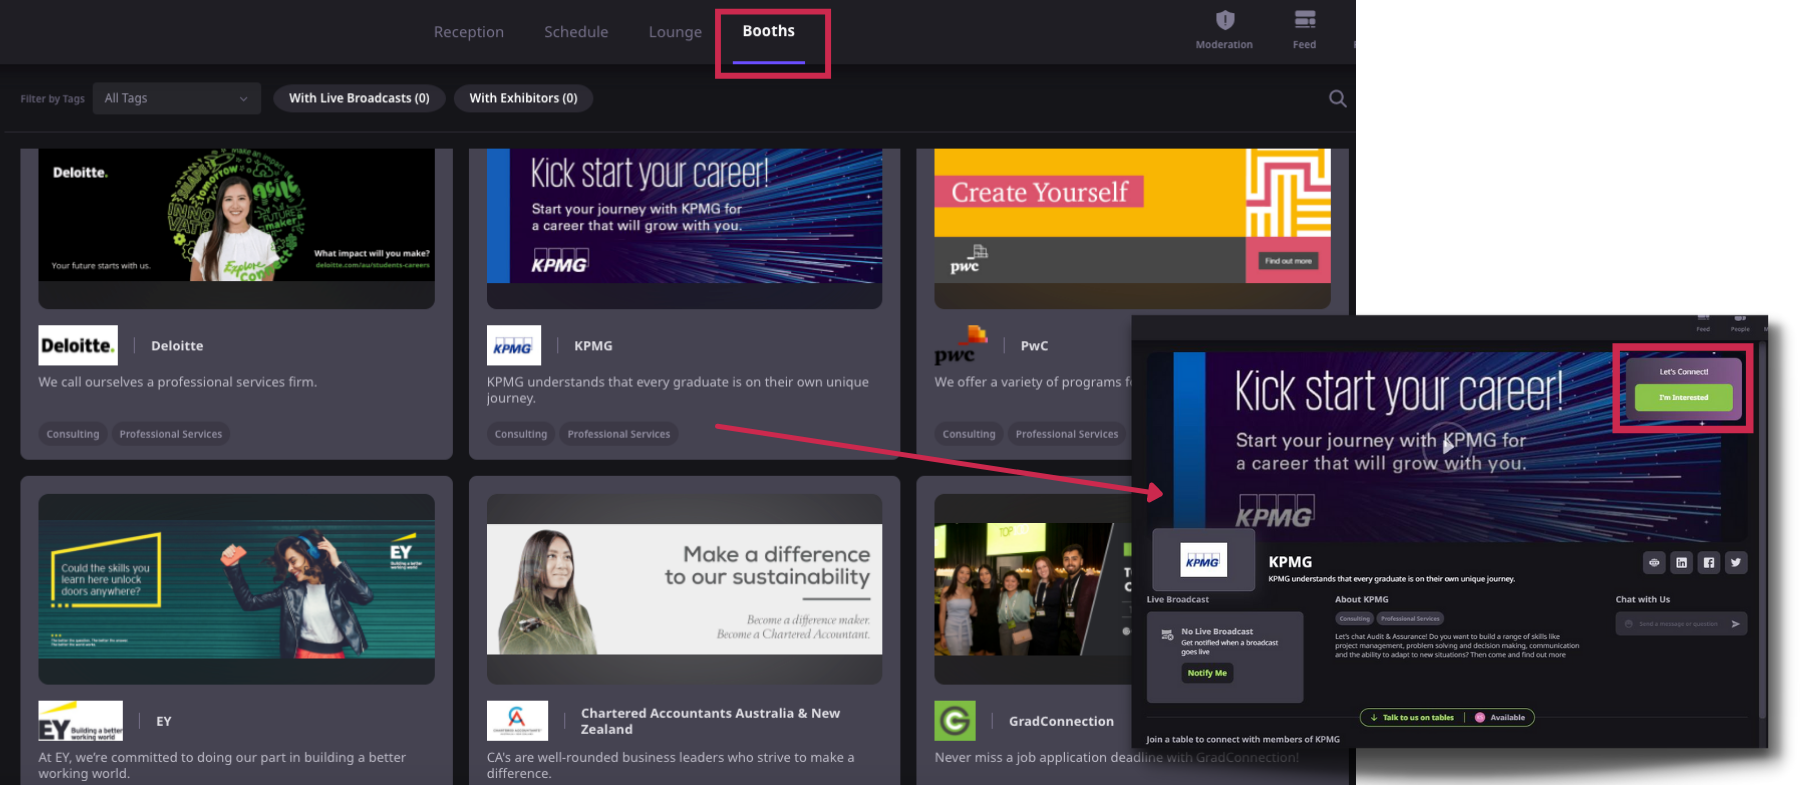
Task: Open KPMG website globe icon in booth popup
Action: click(1654, 563)
